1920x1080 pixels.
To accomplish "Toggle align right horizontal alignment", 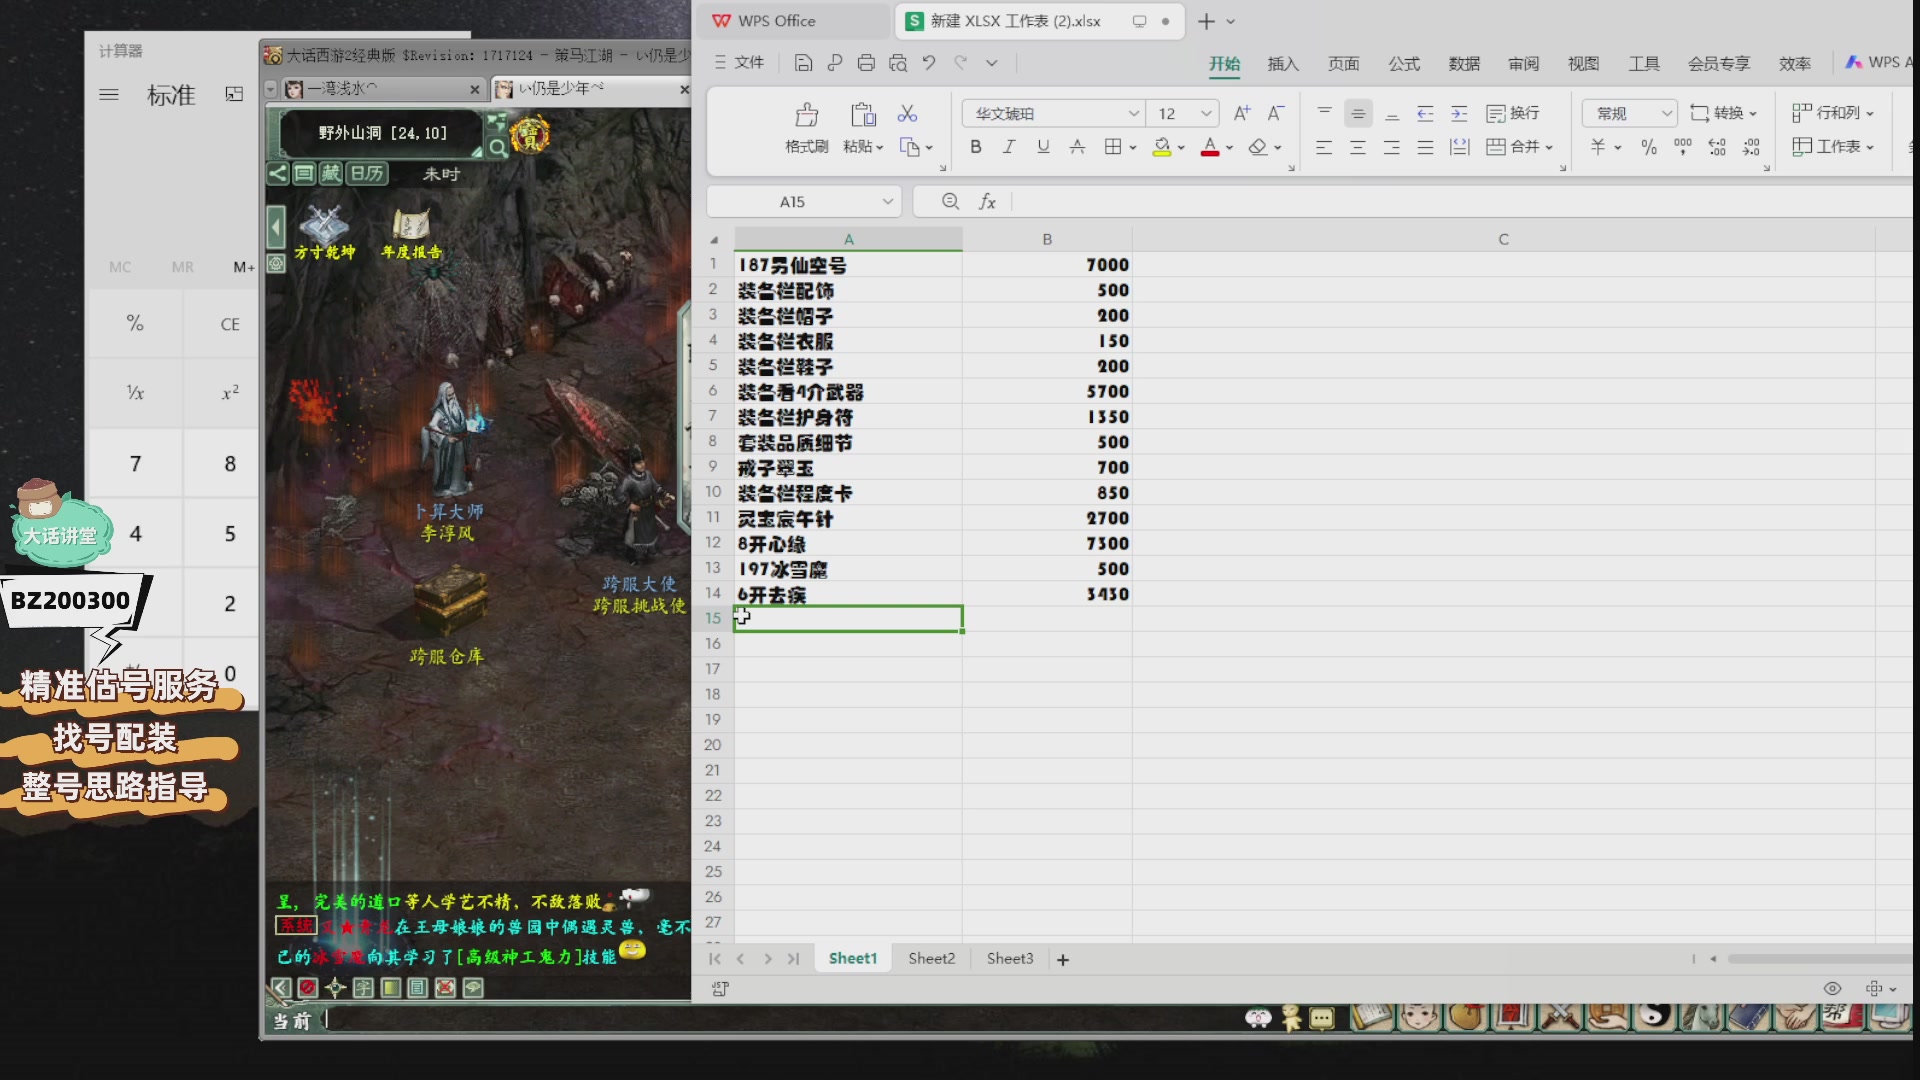I will [x=1392, y=147].
